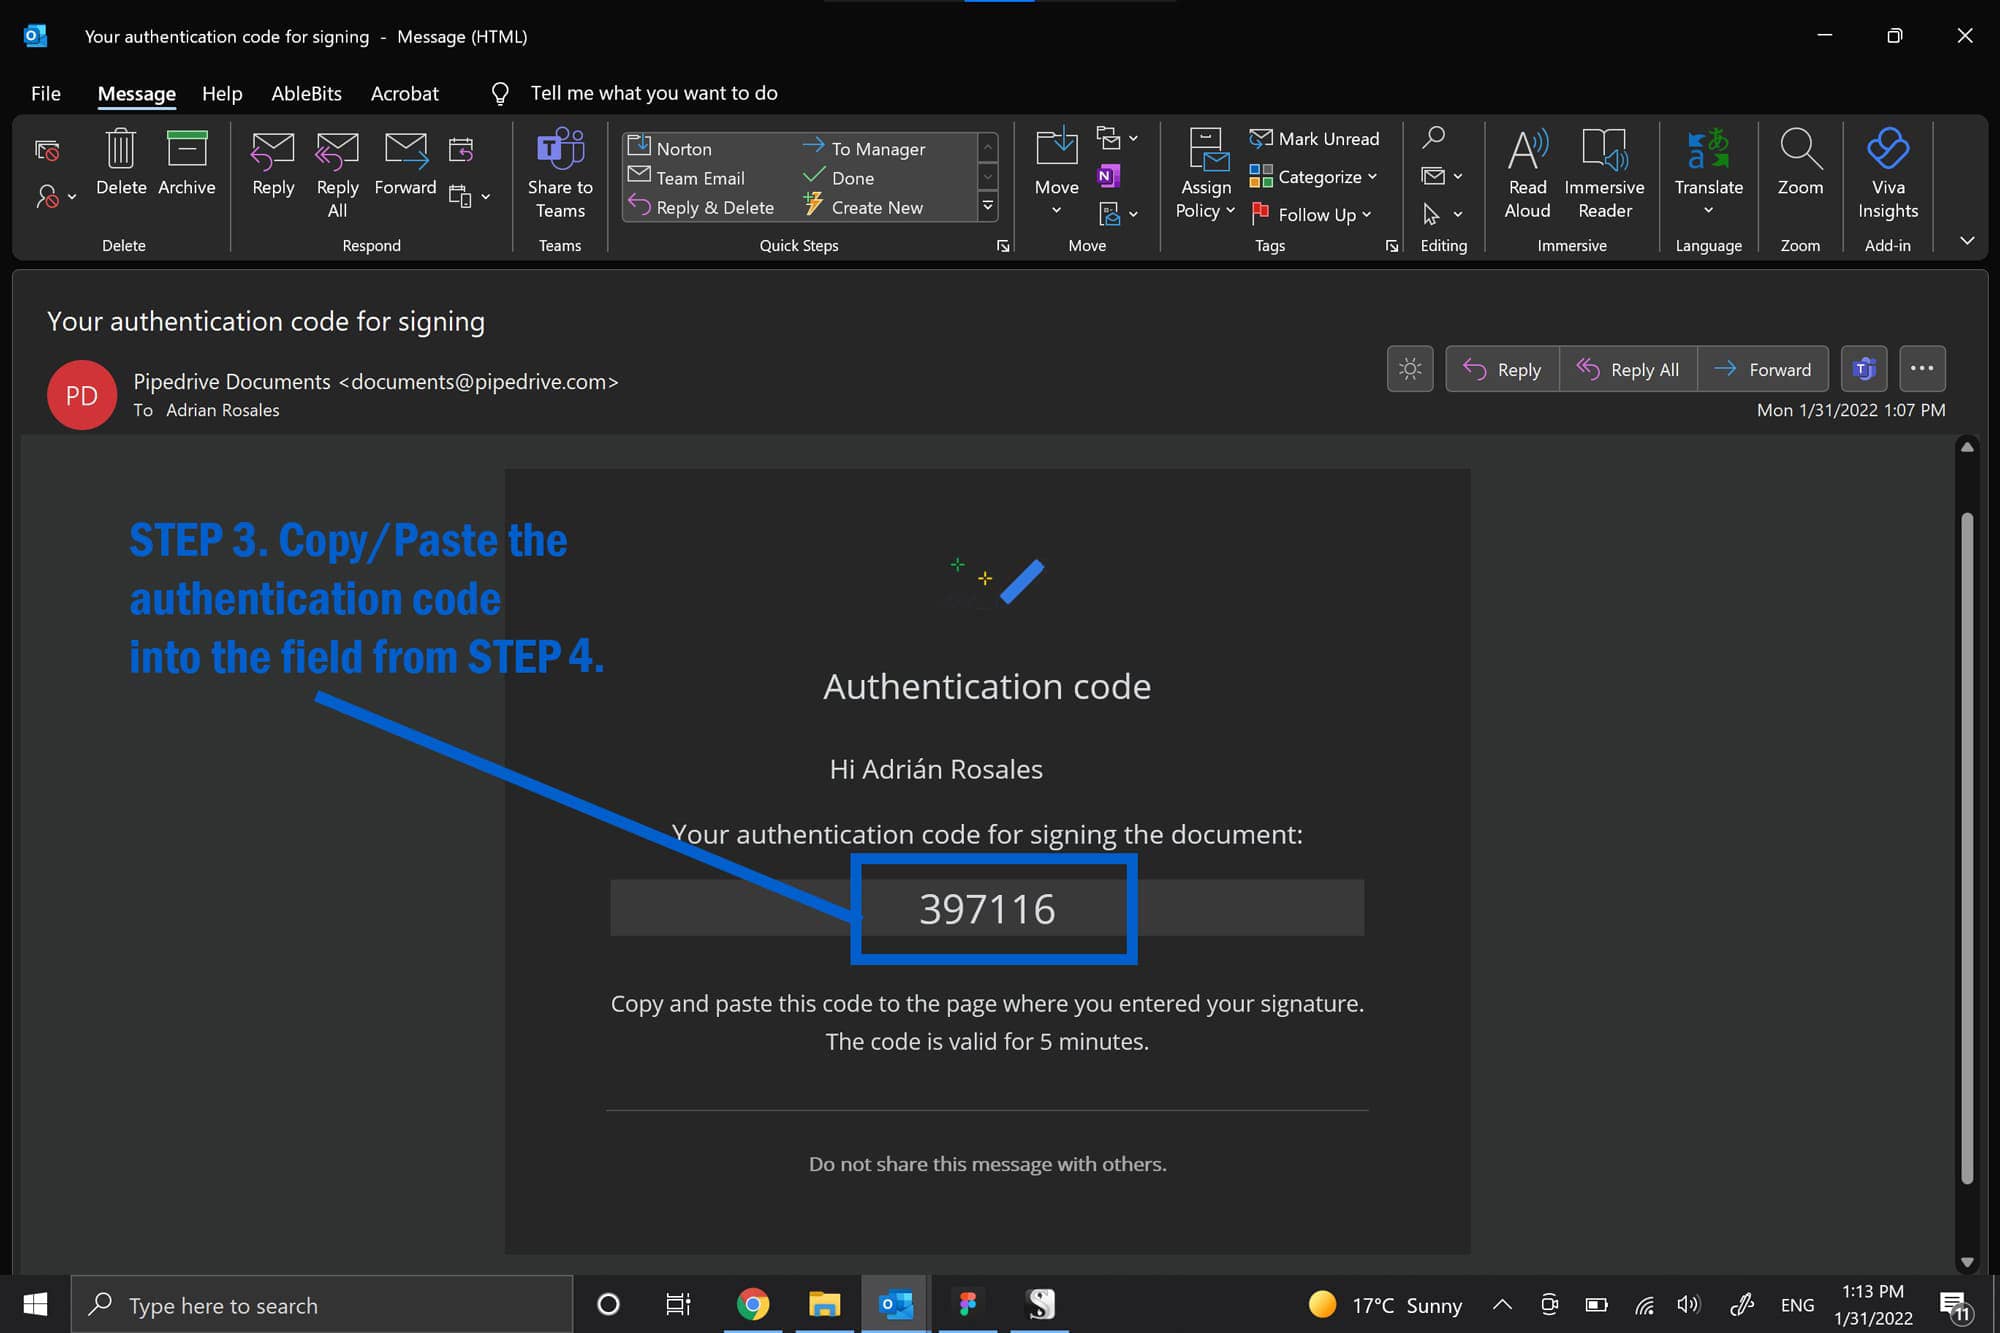Open Chrome from taskbar

[752, 1304]
